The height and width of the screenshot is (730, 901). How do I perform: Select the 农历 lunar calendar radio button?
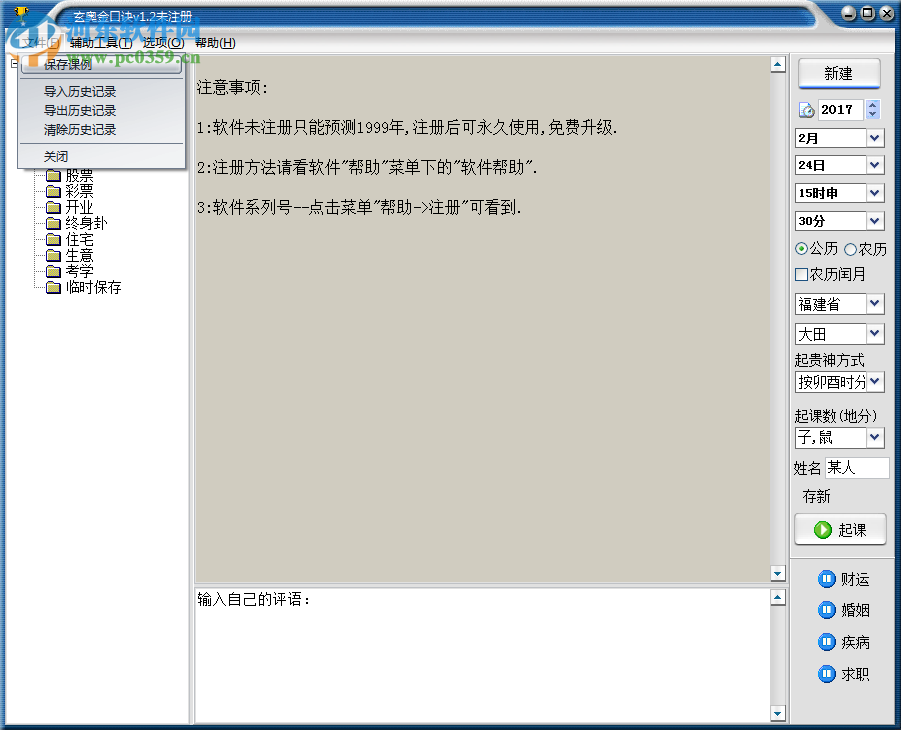tap(849, 248)
